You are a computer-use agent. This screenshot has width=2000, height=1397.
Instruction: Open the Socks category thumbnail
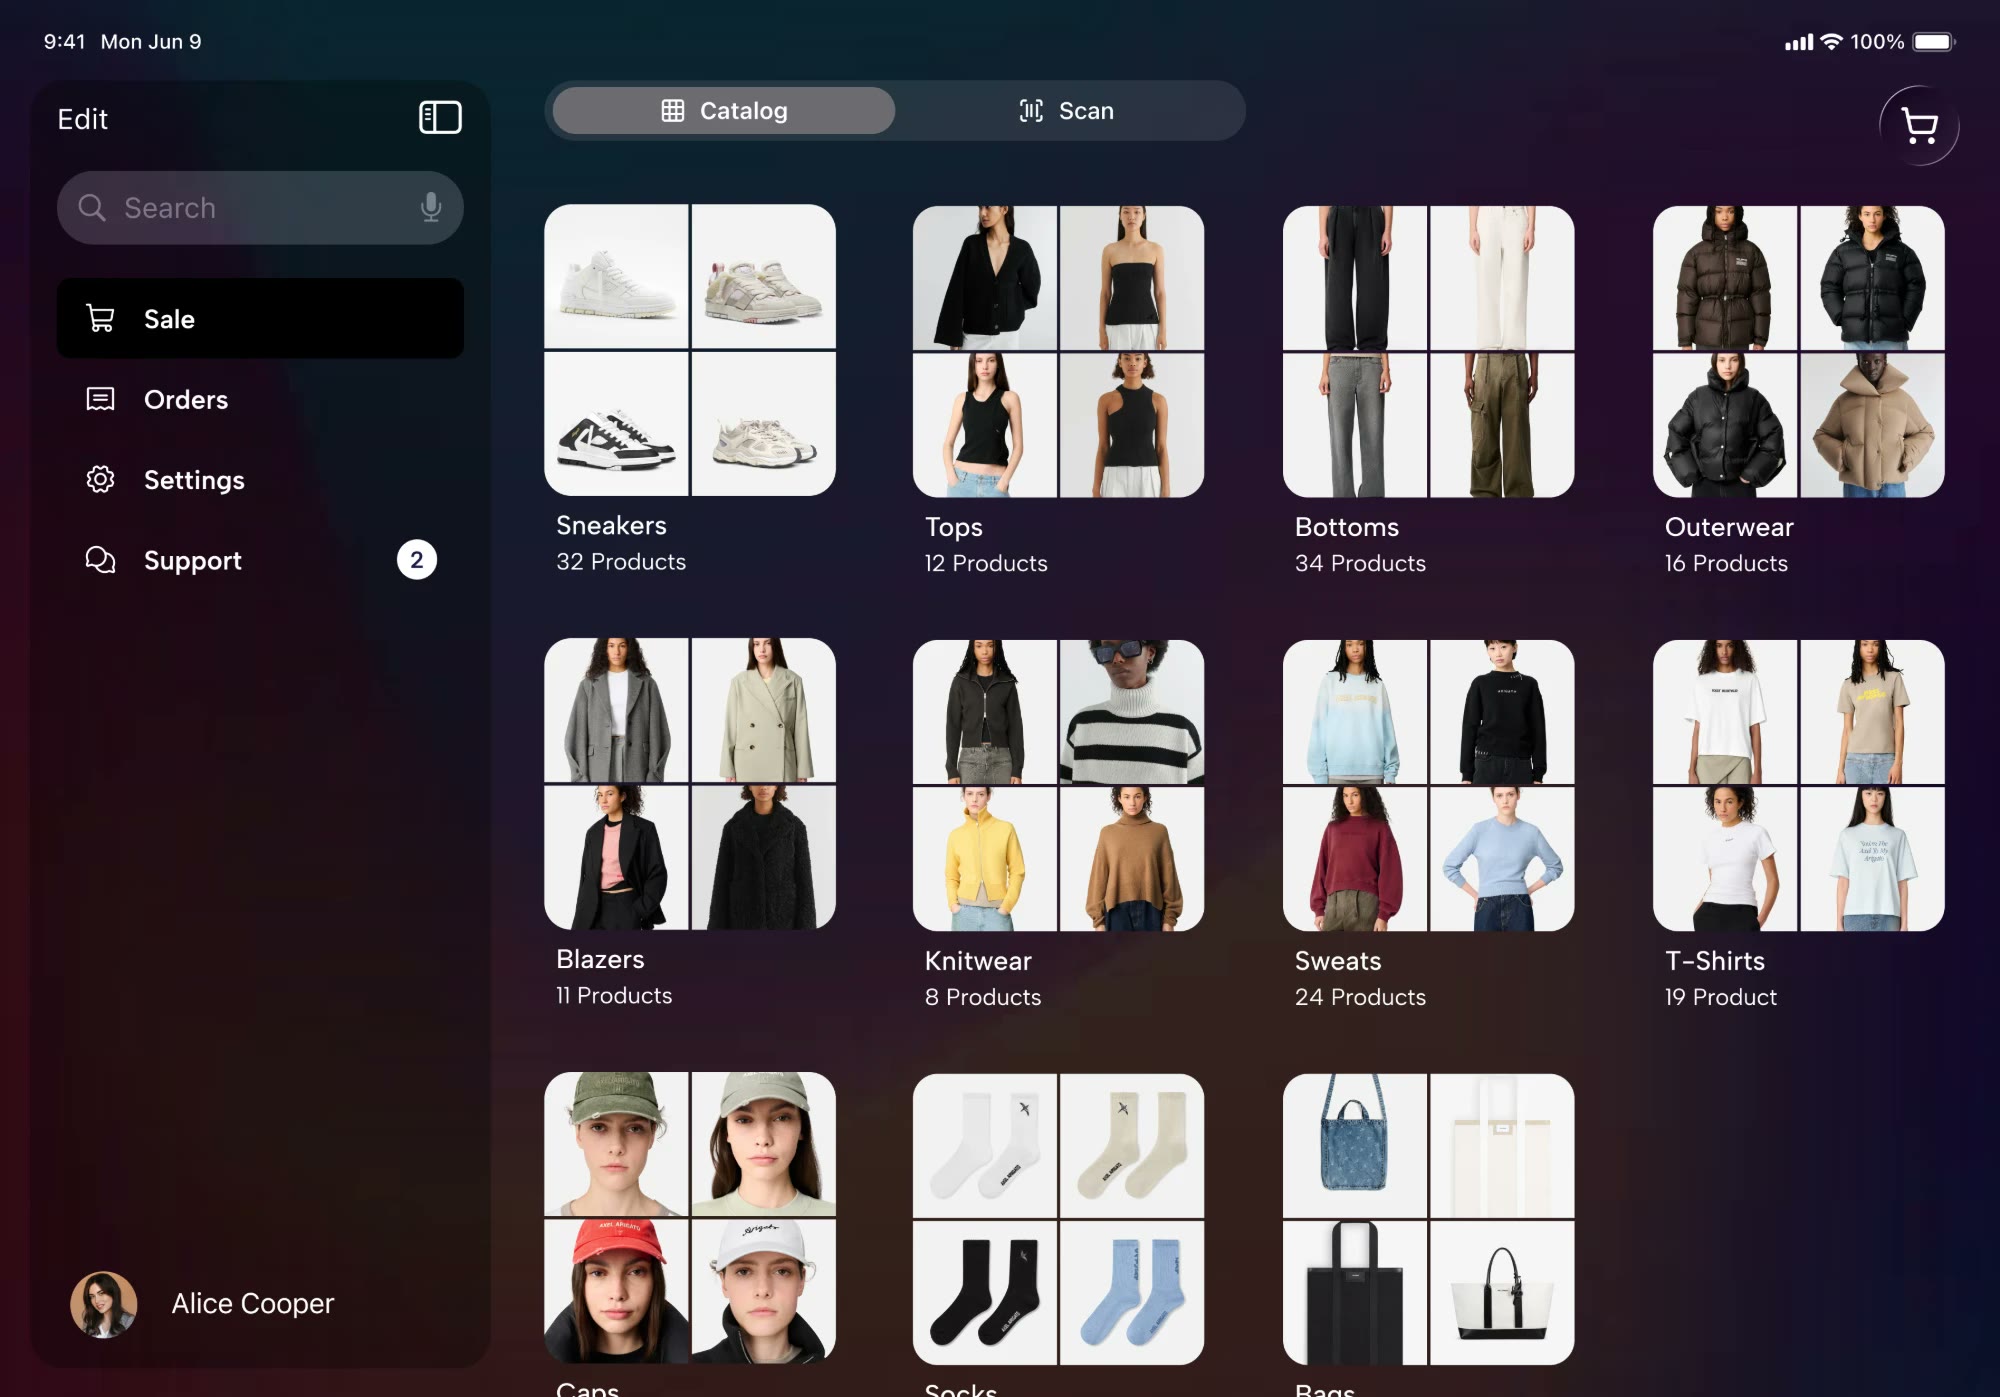point(1058,1220)
